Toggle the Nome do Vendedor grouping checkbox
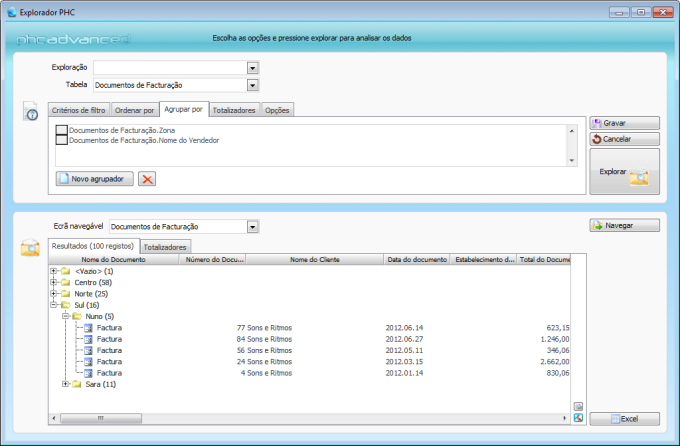680x446 pixels. pos(62,140)
